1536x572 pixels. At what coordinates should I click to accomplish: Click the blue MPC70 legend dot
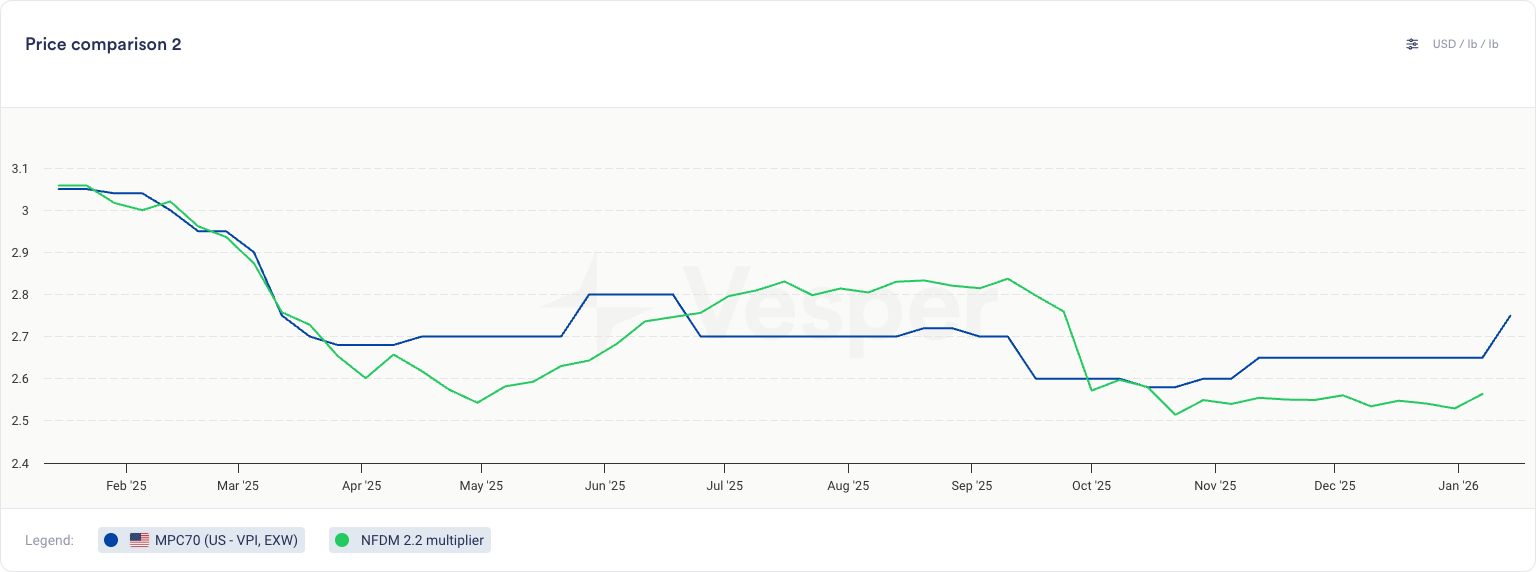tap(111, 540)
